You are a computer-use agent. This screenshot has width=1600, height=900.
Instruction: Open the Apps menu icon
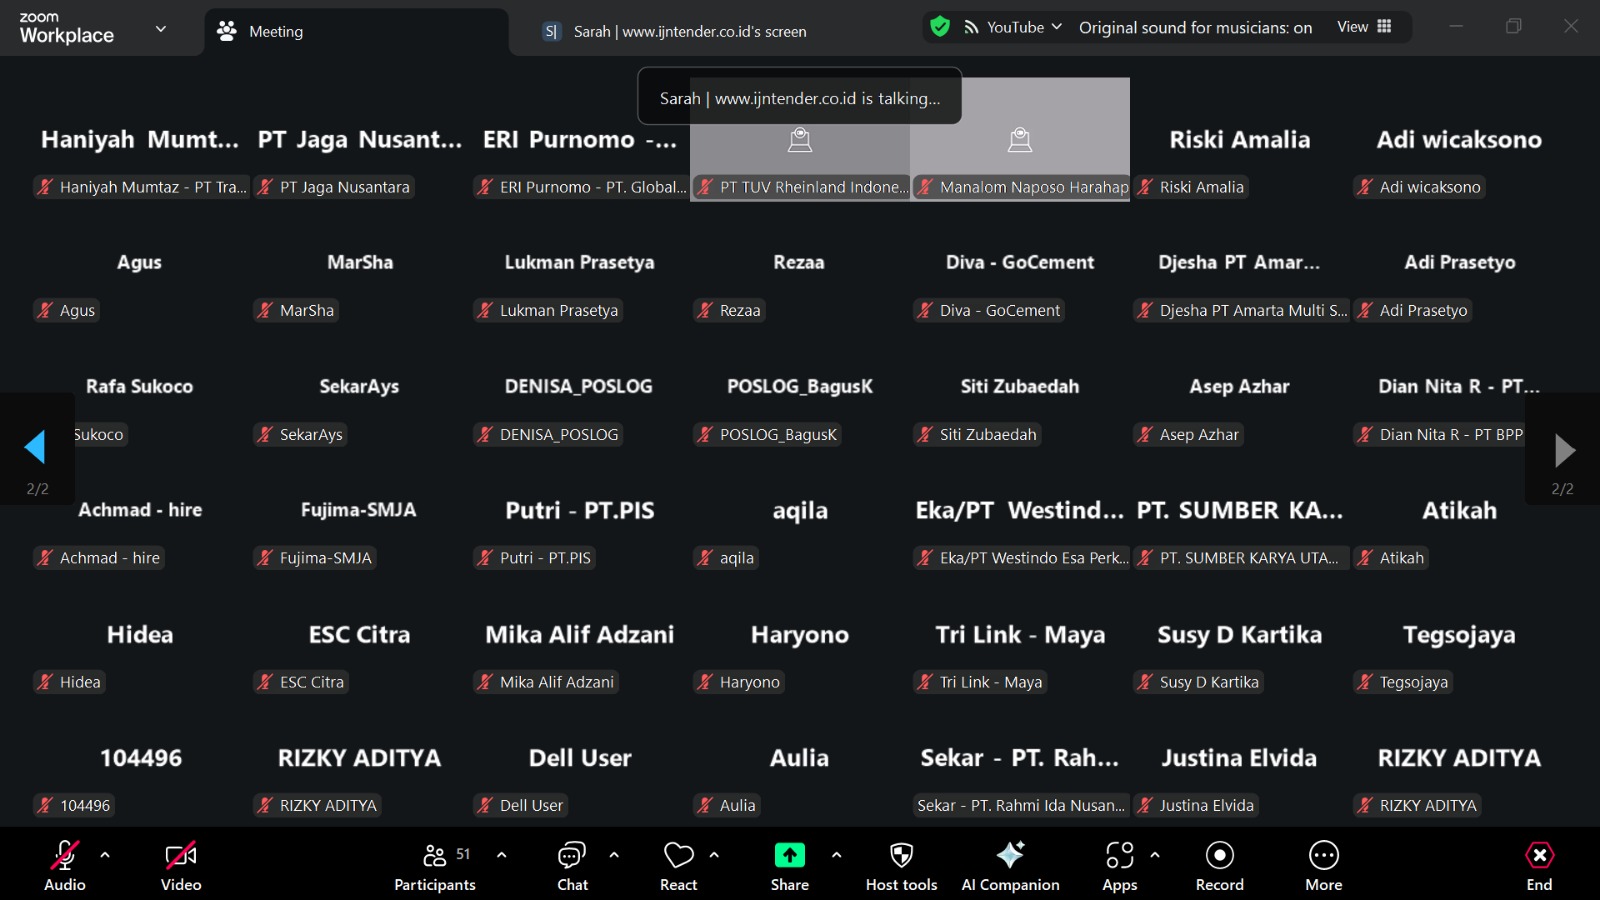[1119, 866]
